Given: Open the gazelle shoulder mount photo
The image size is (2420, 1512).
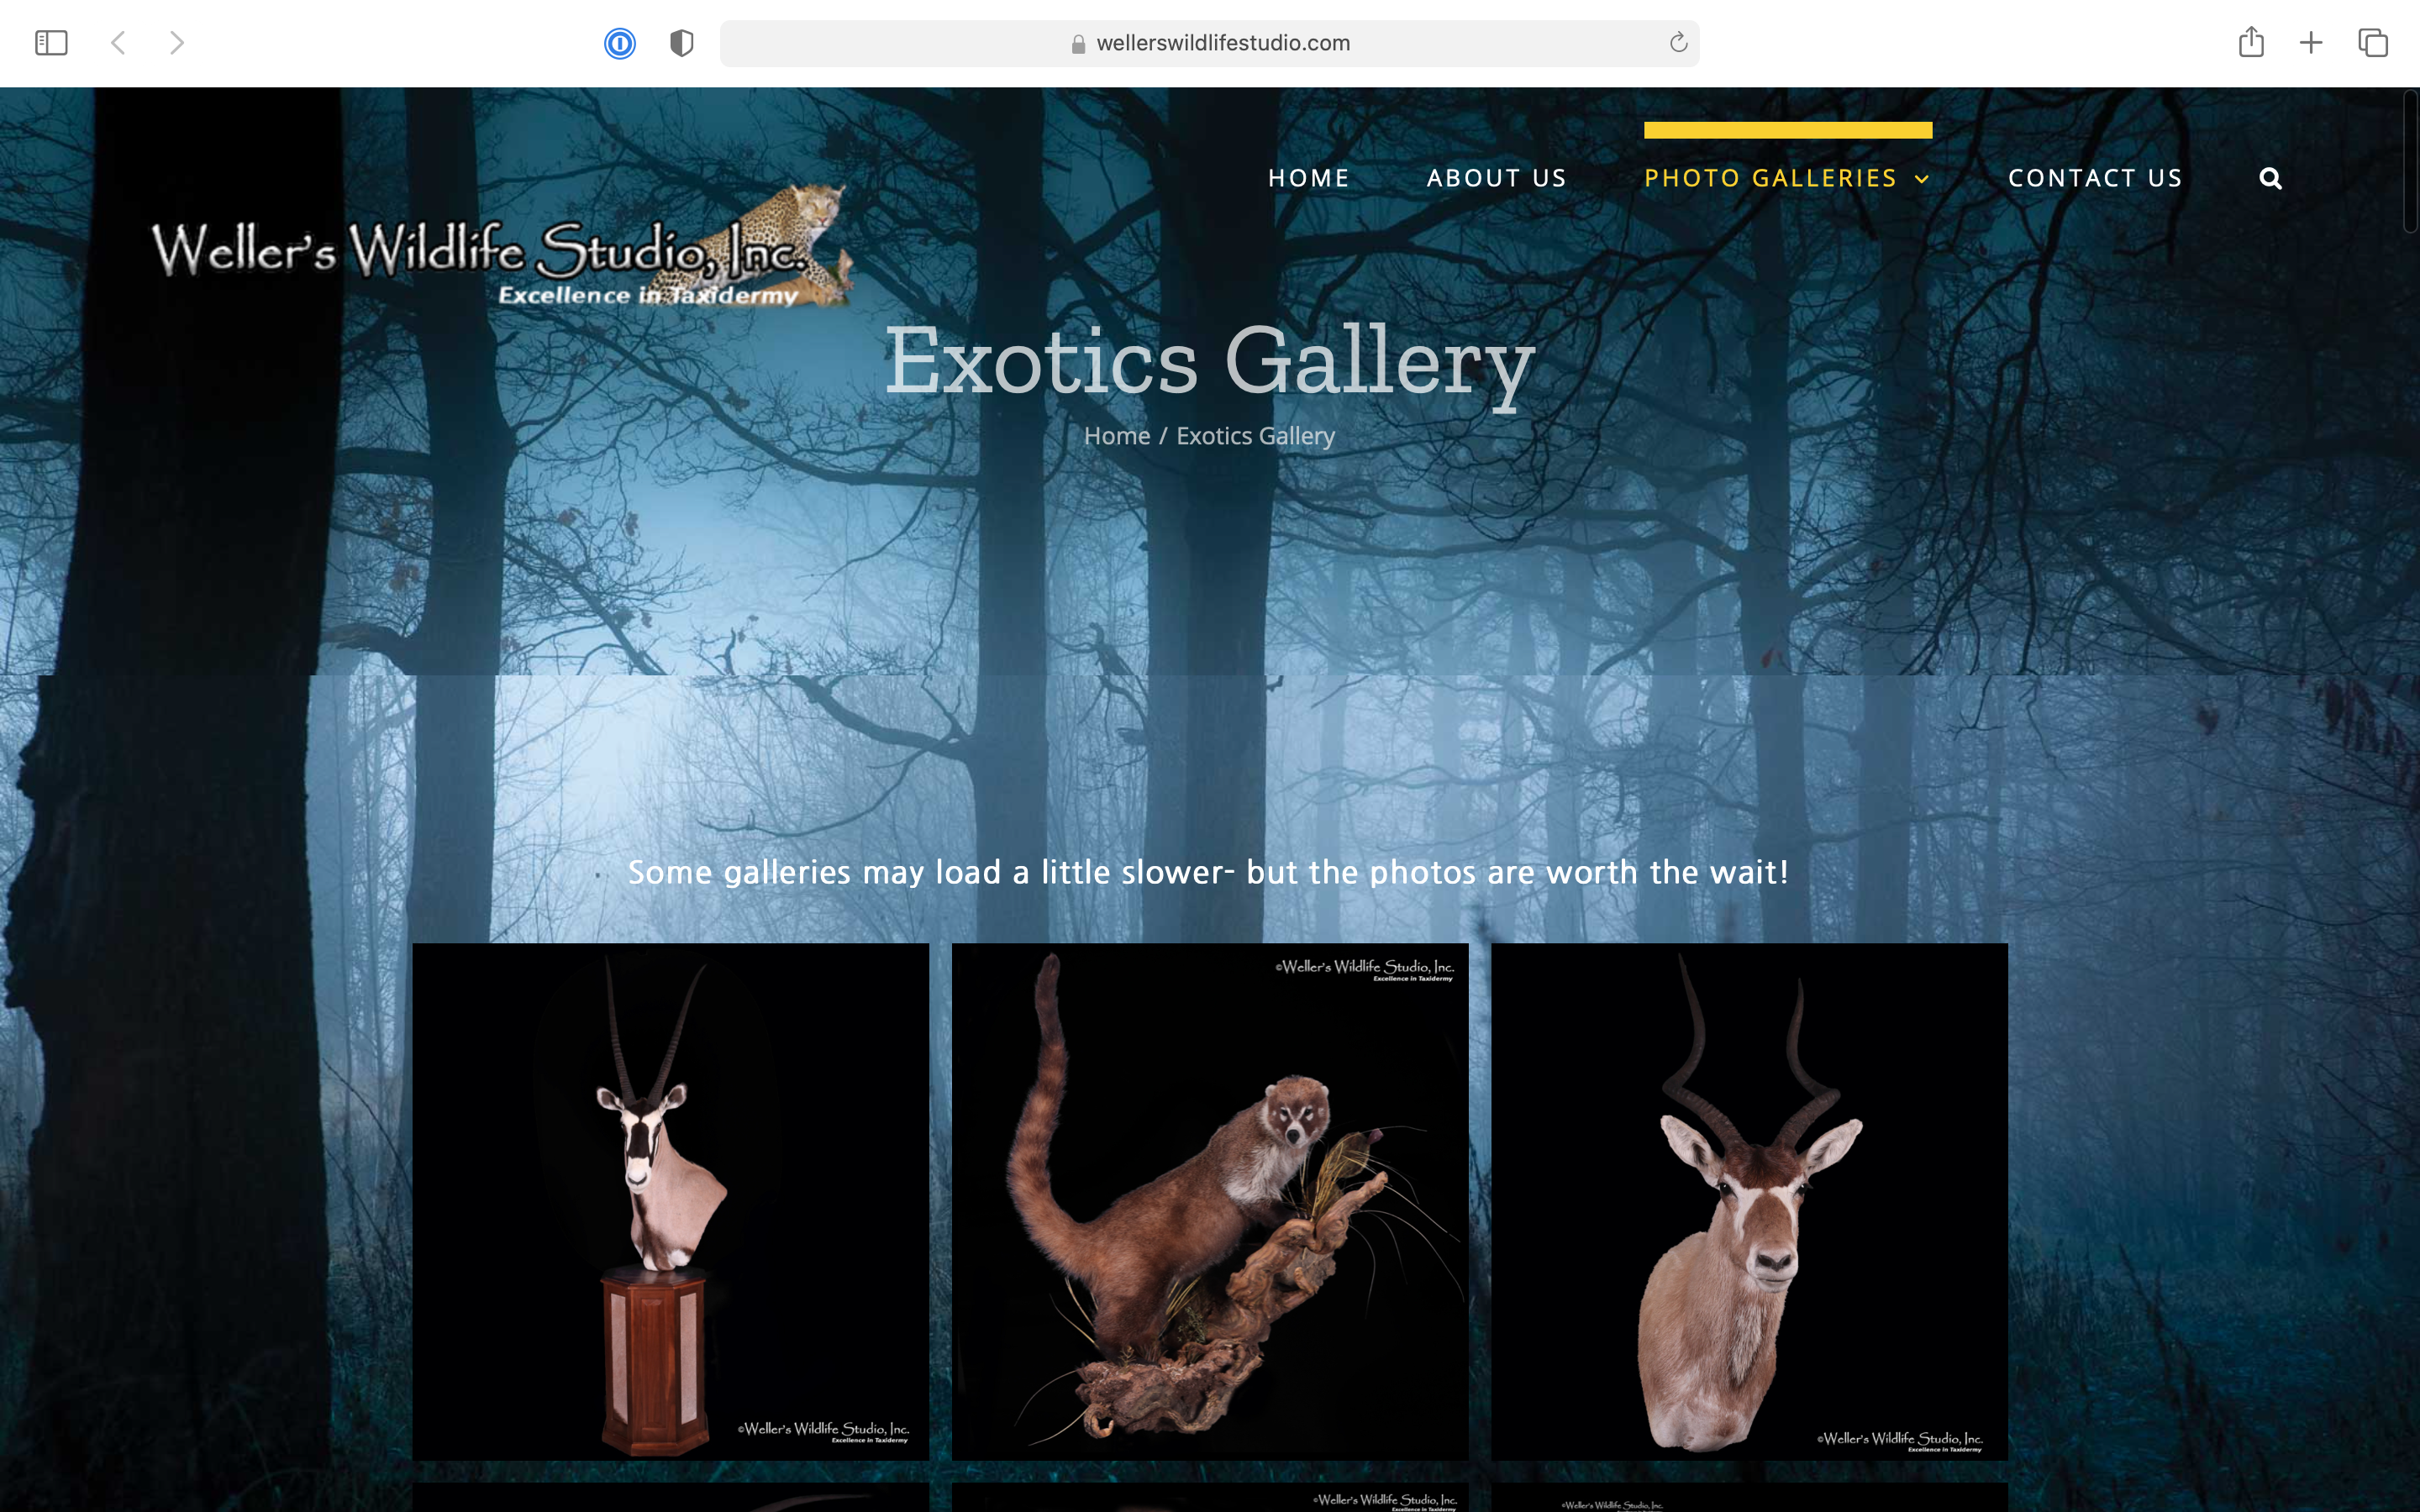Looking at the screenshot, I should pyautogui.click(x=1749, y=1201).
